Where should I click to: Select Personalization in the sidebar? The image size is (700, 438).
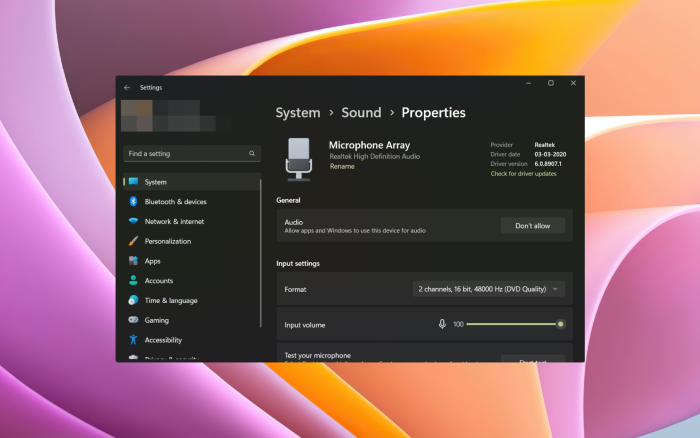(x=192, y=241)
